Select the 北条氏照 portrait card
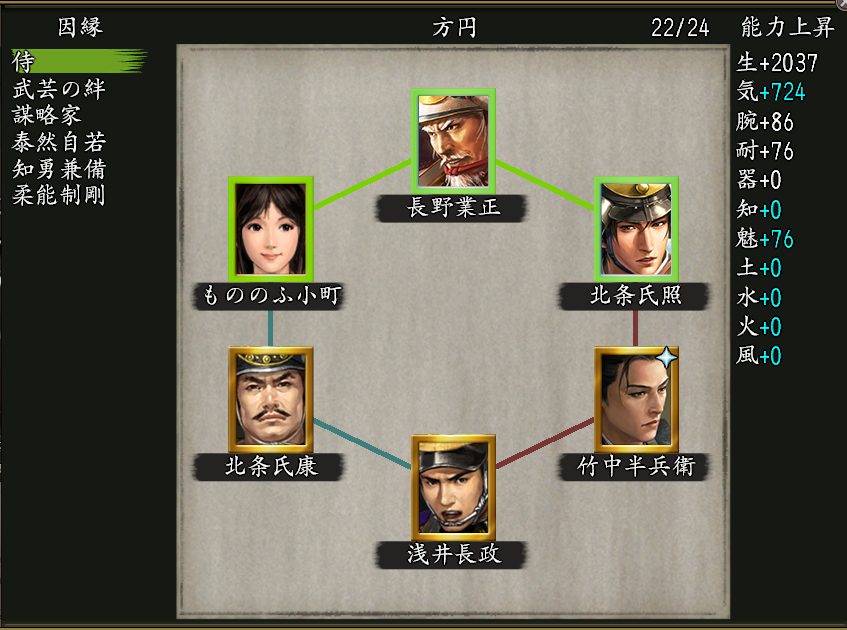The image size is (847, 630). click(636, 229)
